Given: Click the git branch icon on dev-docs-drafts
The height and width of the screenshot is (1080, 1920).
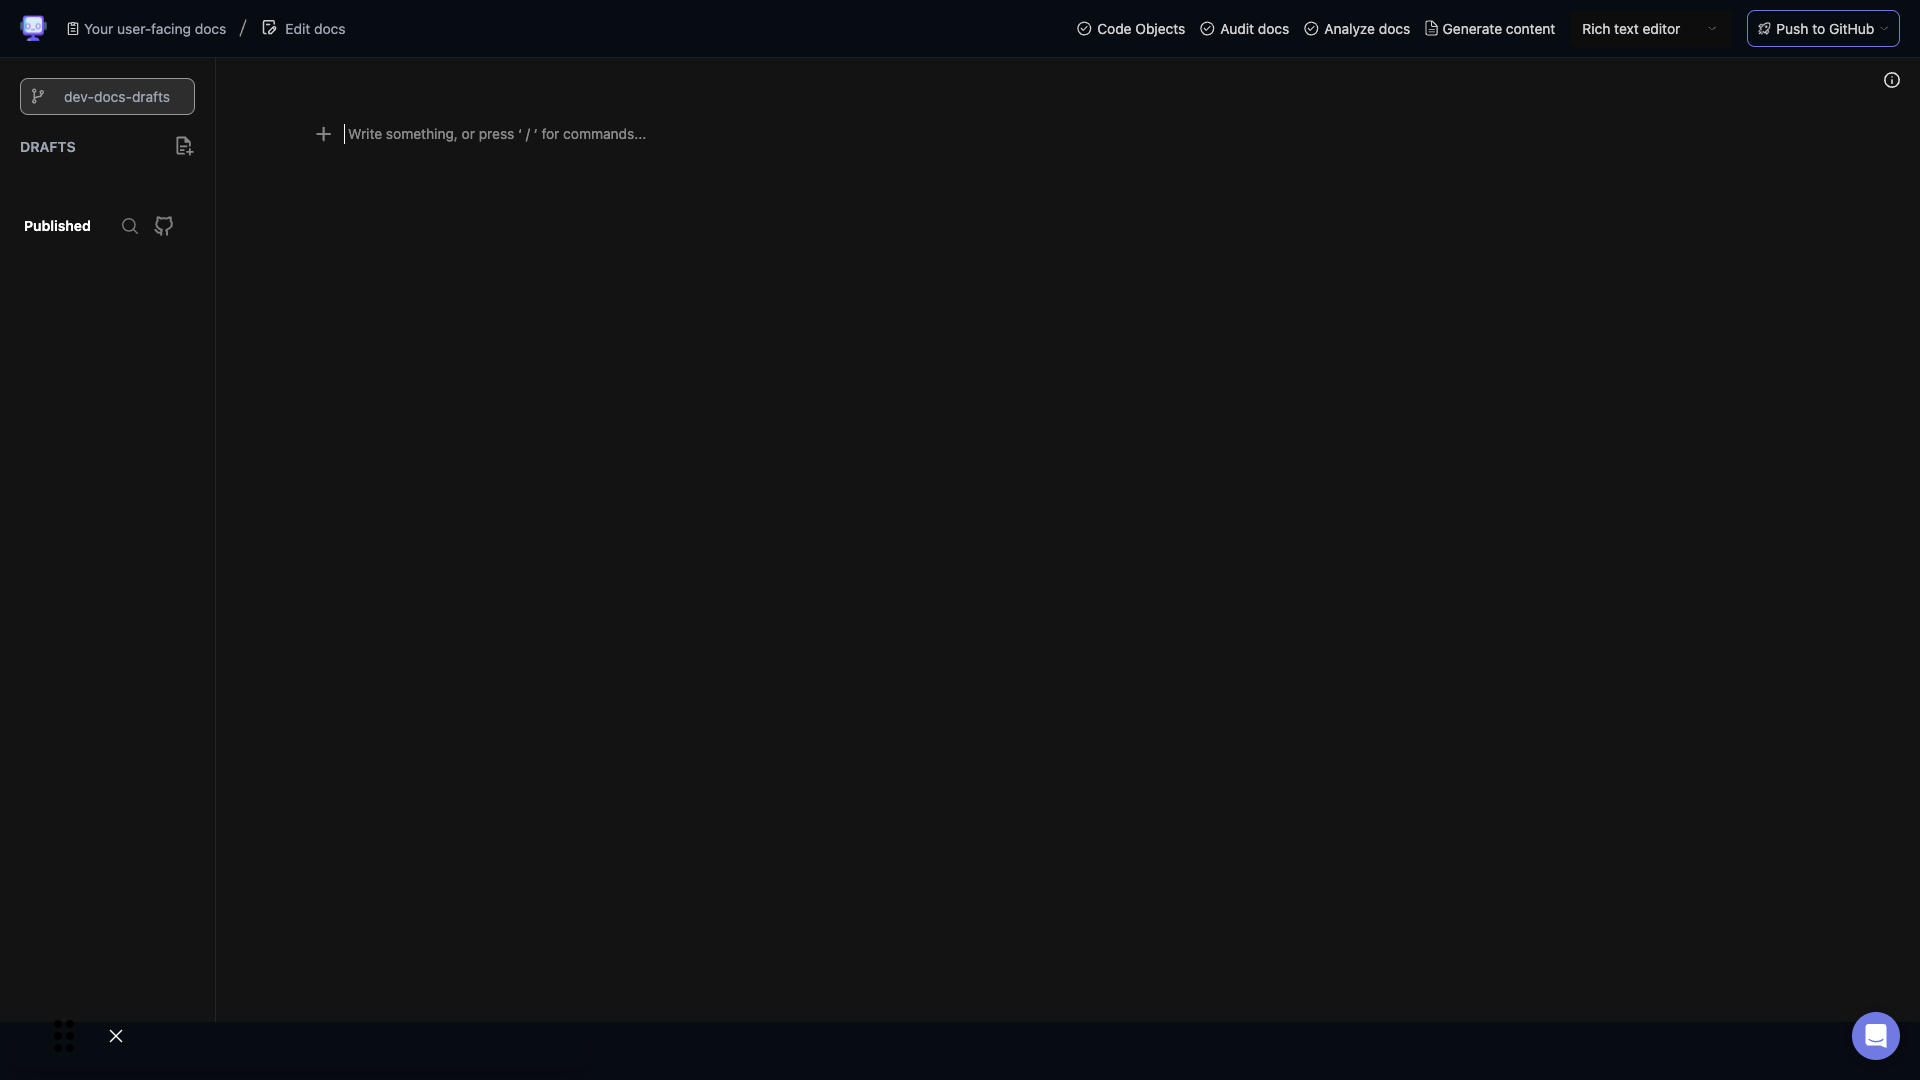Looking at the screenshot, I should tap(37, 96).
